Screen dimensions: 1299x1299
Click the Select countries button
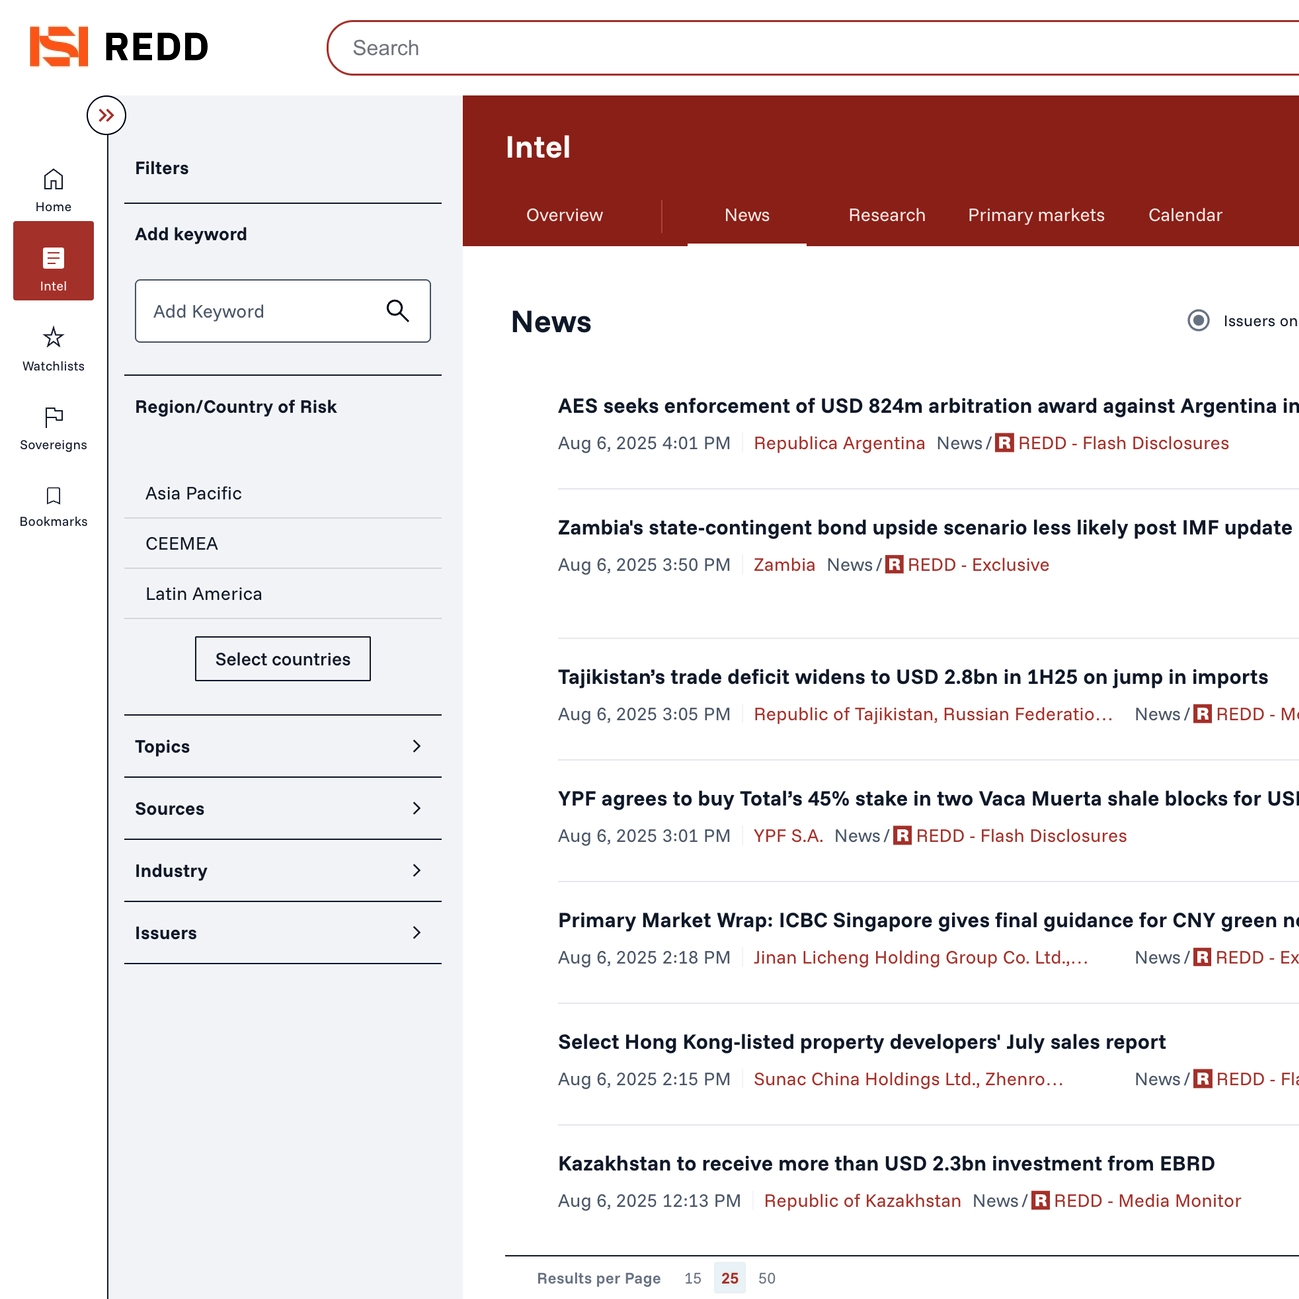pyautogui.click(x=283, y=658)
